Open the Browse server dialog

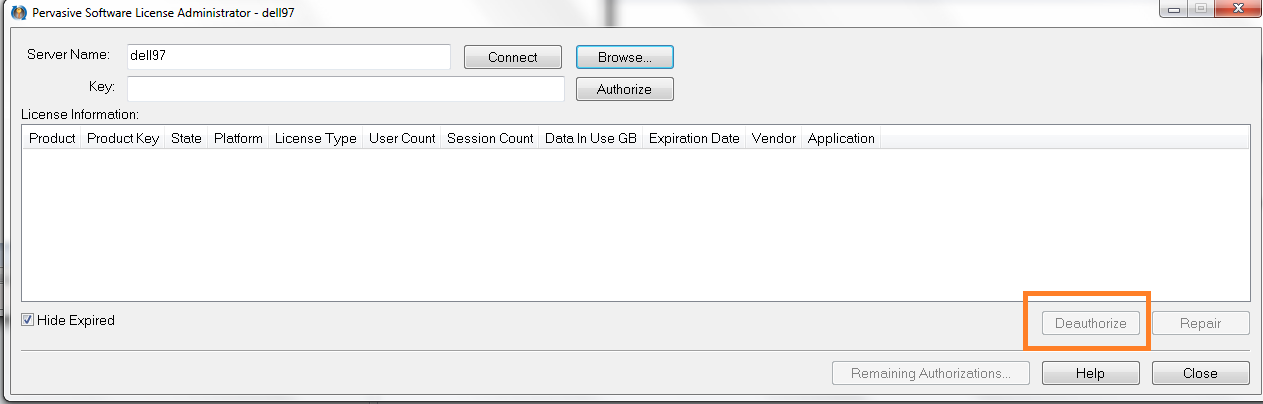[x=625, y=57]
